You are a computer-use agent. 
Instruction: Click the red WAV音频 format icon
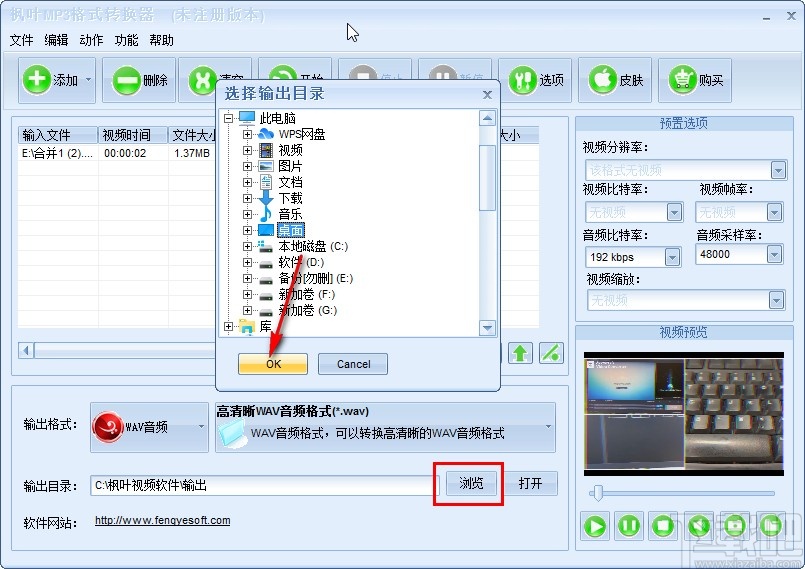108,427
